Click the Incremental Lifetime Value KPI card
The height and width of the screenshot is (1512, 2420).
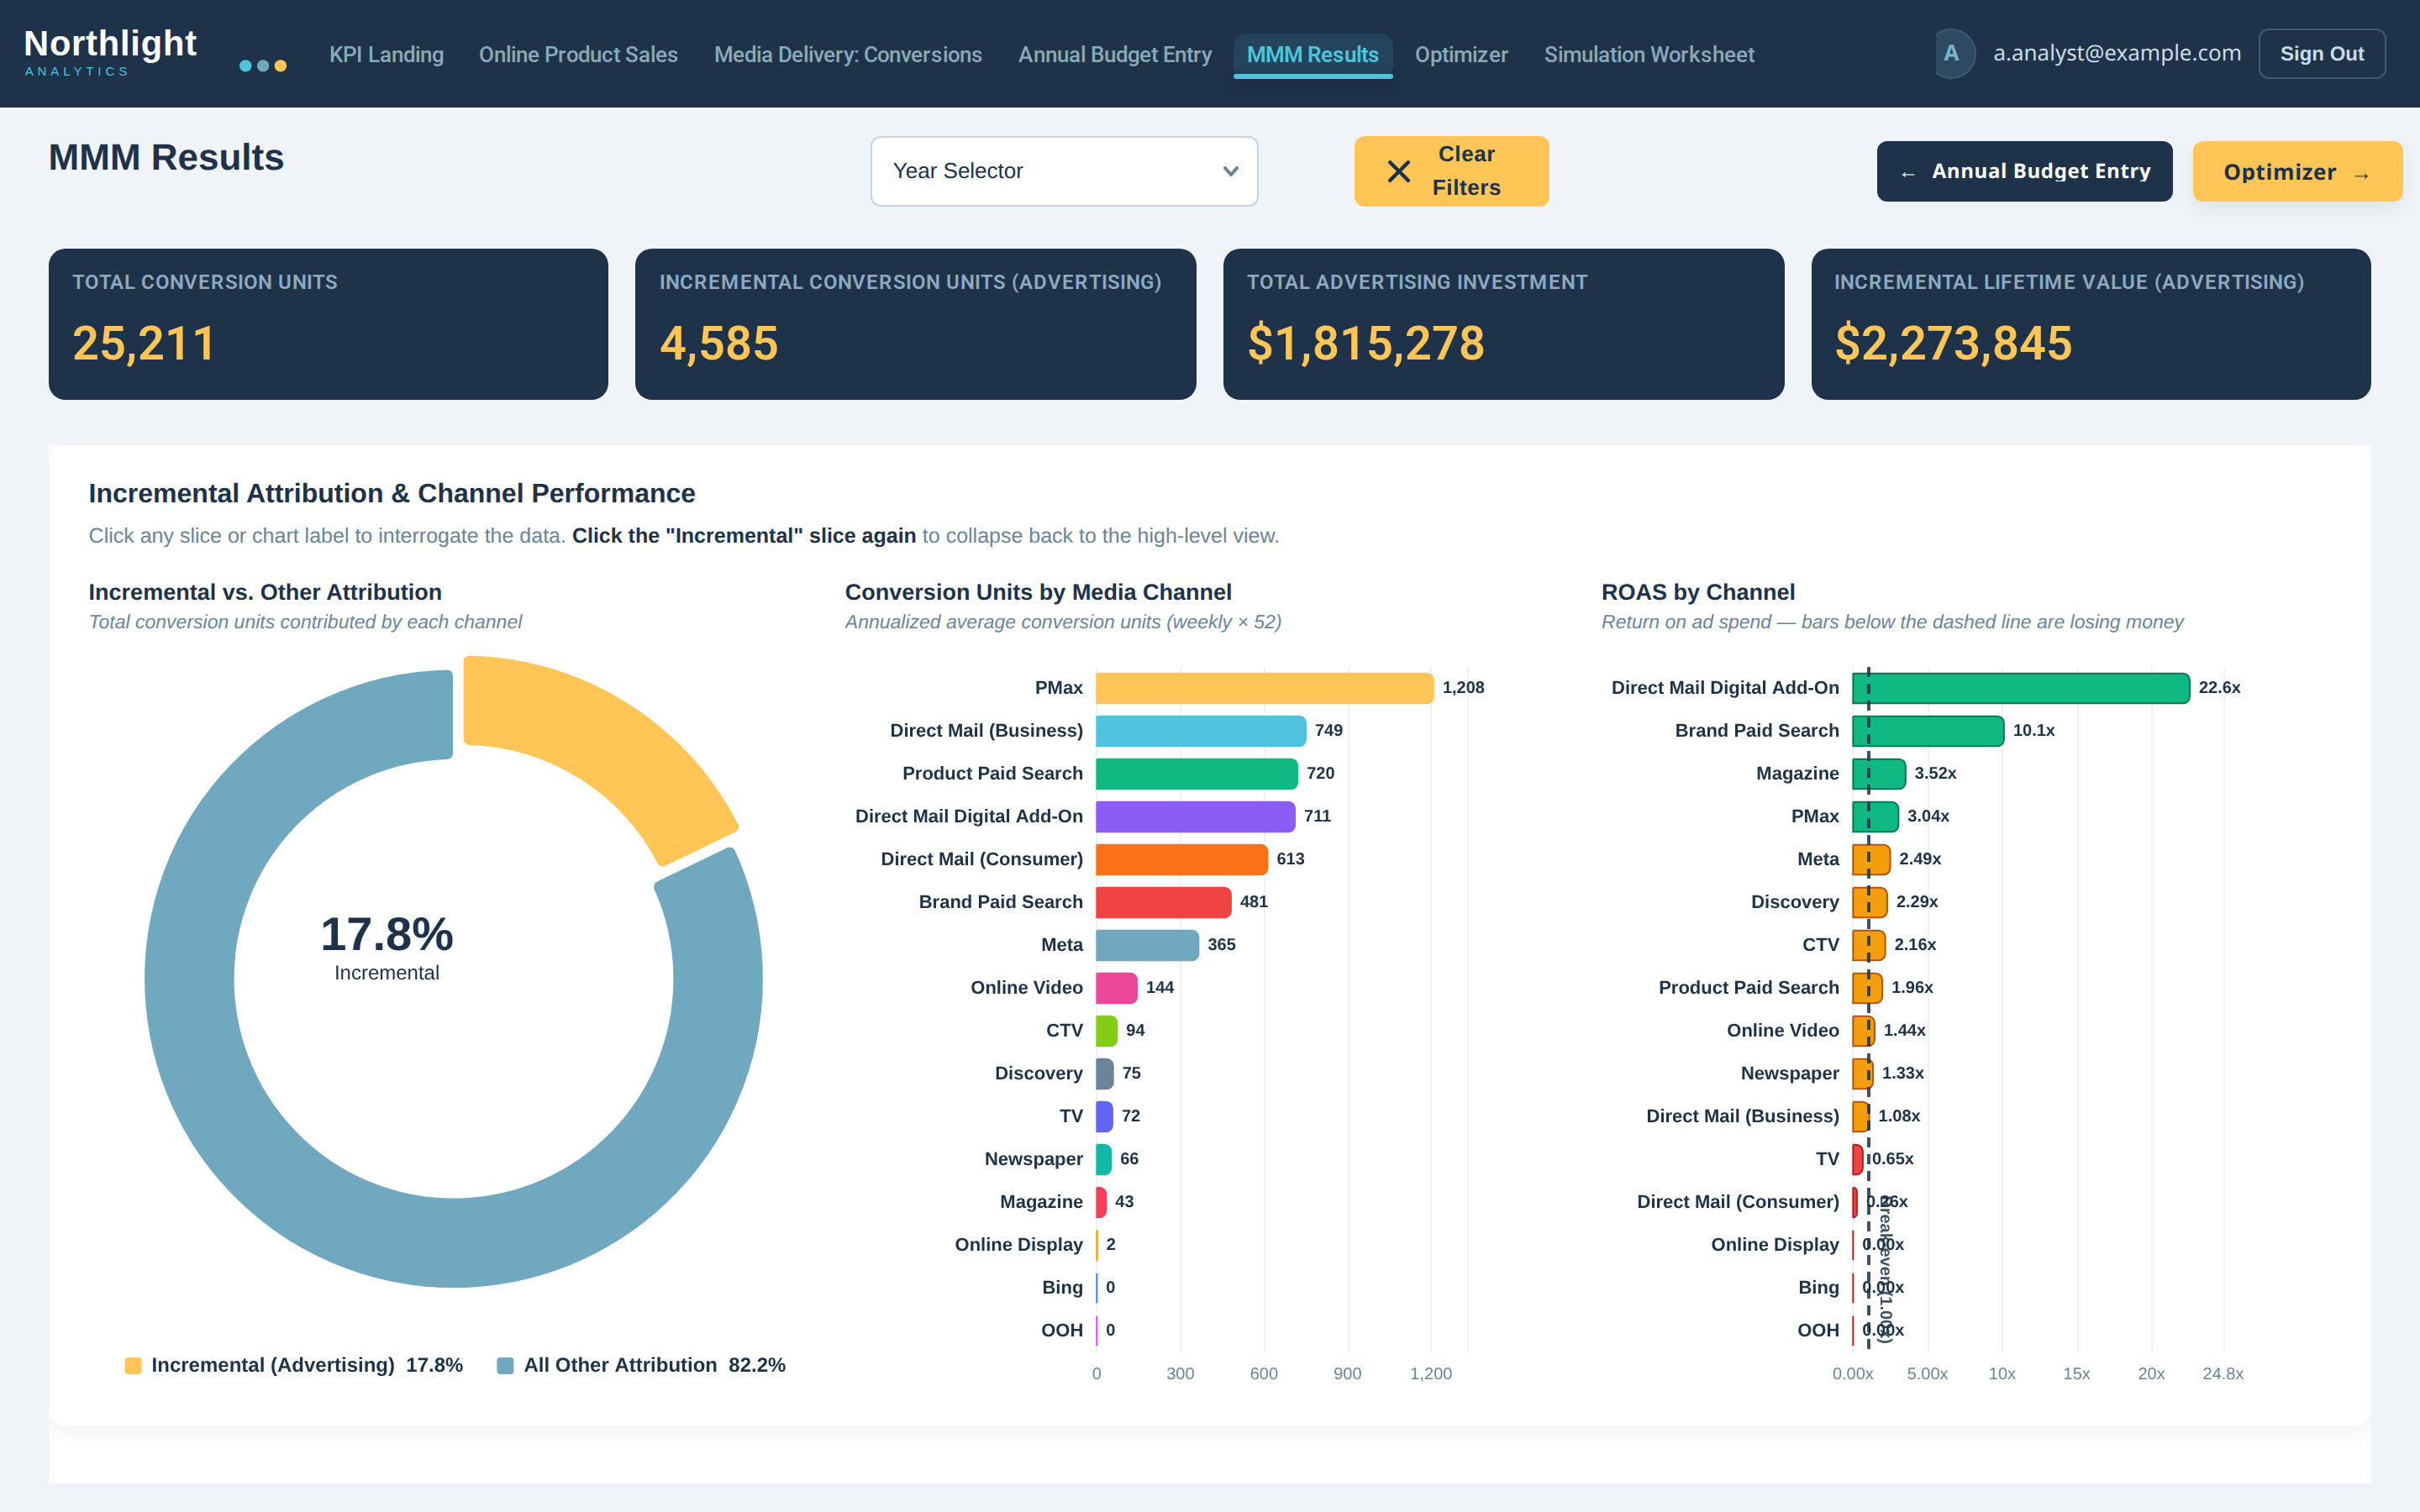(x=2090, y=324)
